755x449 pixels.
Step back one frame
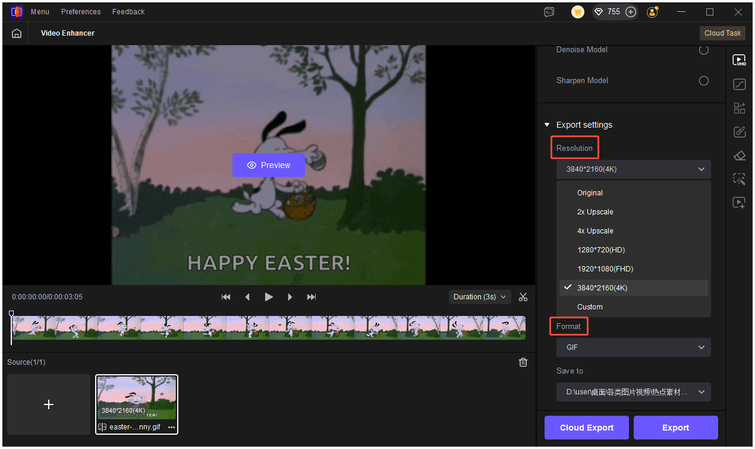pyautogui.click(x=247, y=297)
